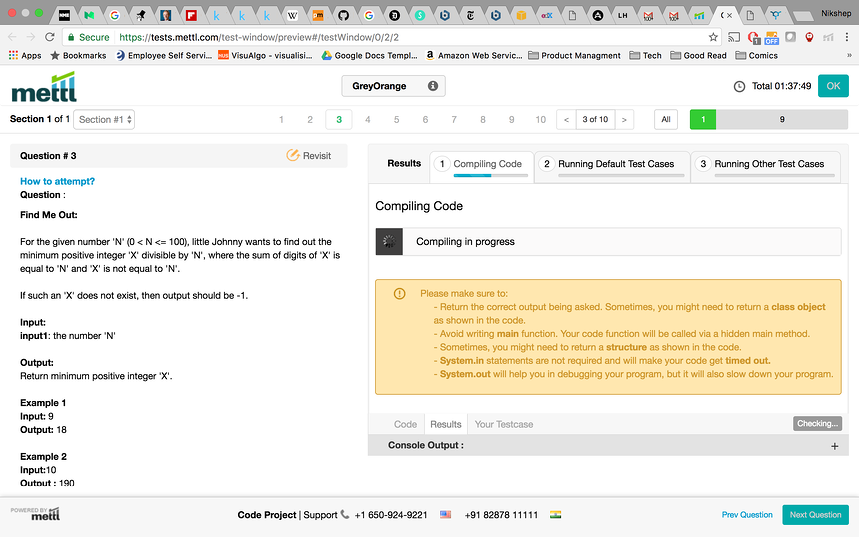Go to previous question with < arrow
Screen dimensions: 859x537
click(x=566, y=119)
